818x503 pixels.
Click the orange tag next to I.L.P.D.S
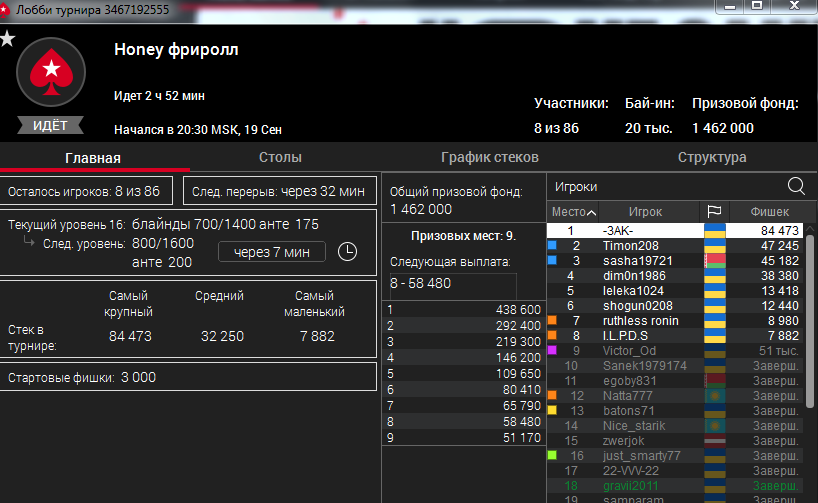coord(552,335)
